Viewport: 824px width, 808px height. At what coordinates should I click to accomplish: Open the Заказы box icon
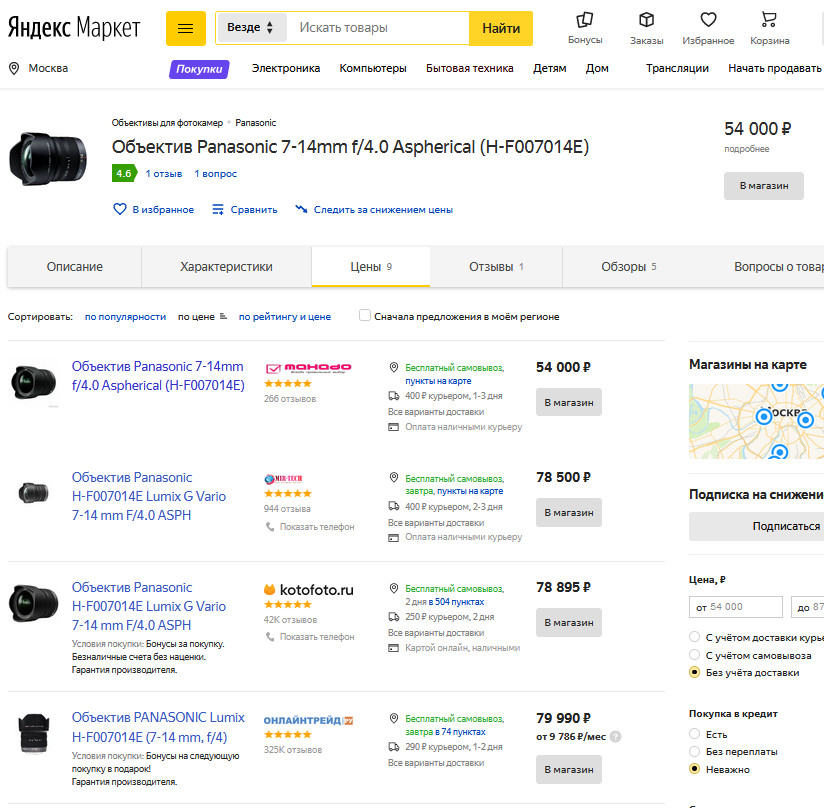coord(646,20)
